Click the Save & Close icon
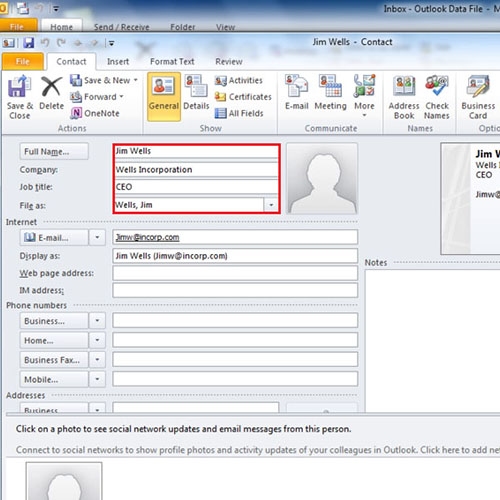This screenshot has width=500, height=500. click(19, 87)
